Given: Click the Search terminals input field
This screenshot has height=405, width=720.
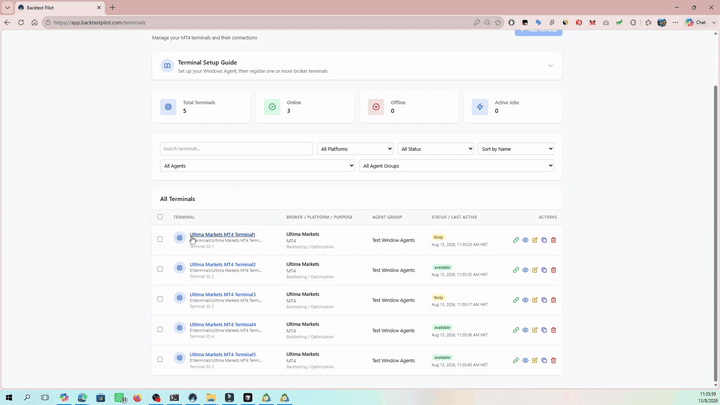Looking at the screenshot, I should [236, 149].
